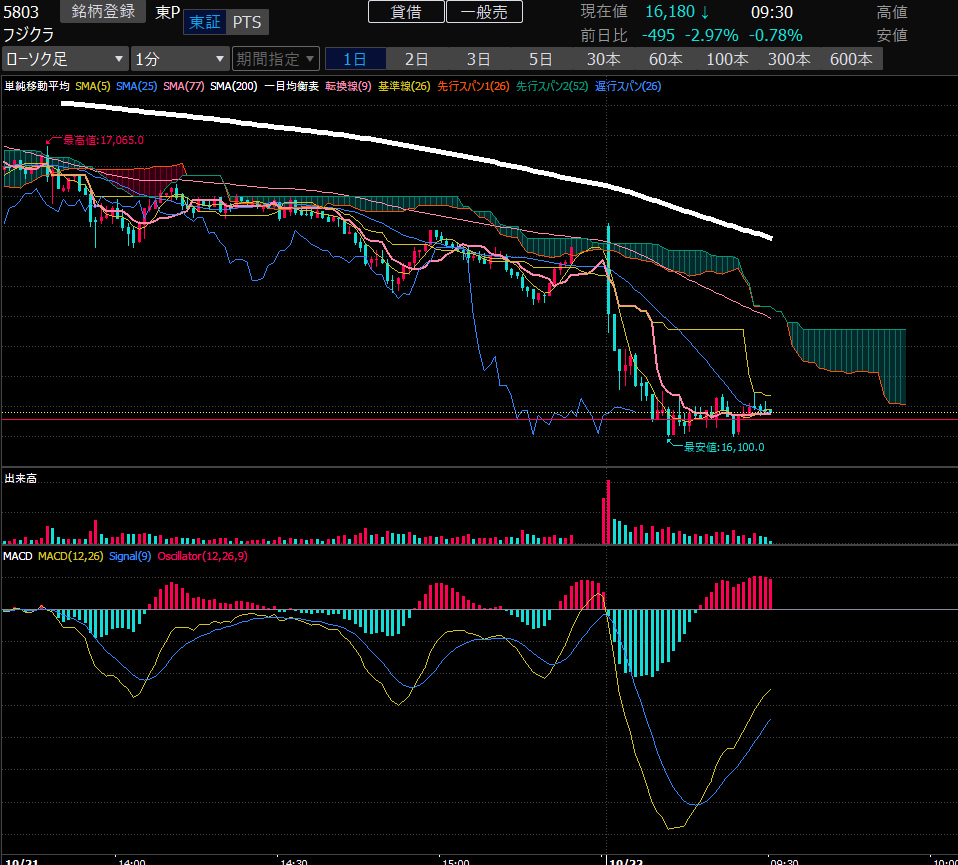Viewport: 958px width, 865px height.
Task: Select the 1日 period tab
Action: (355, 59)
